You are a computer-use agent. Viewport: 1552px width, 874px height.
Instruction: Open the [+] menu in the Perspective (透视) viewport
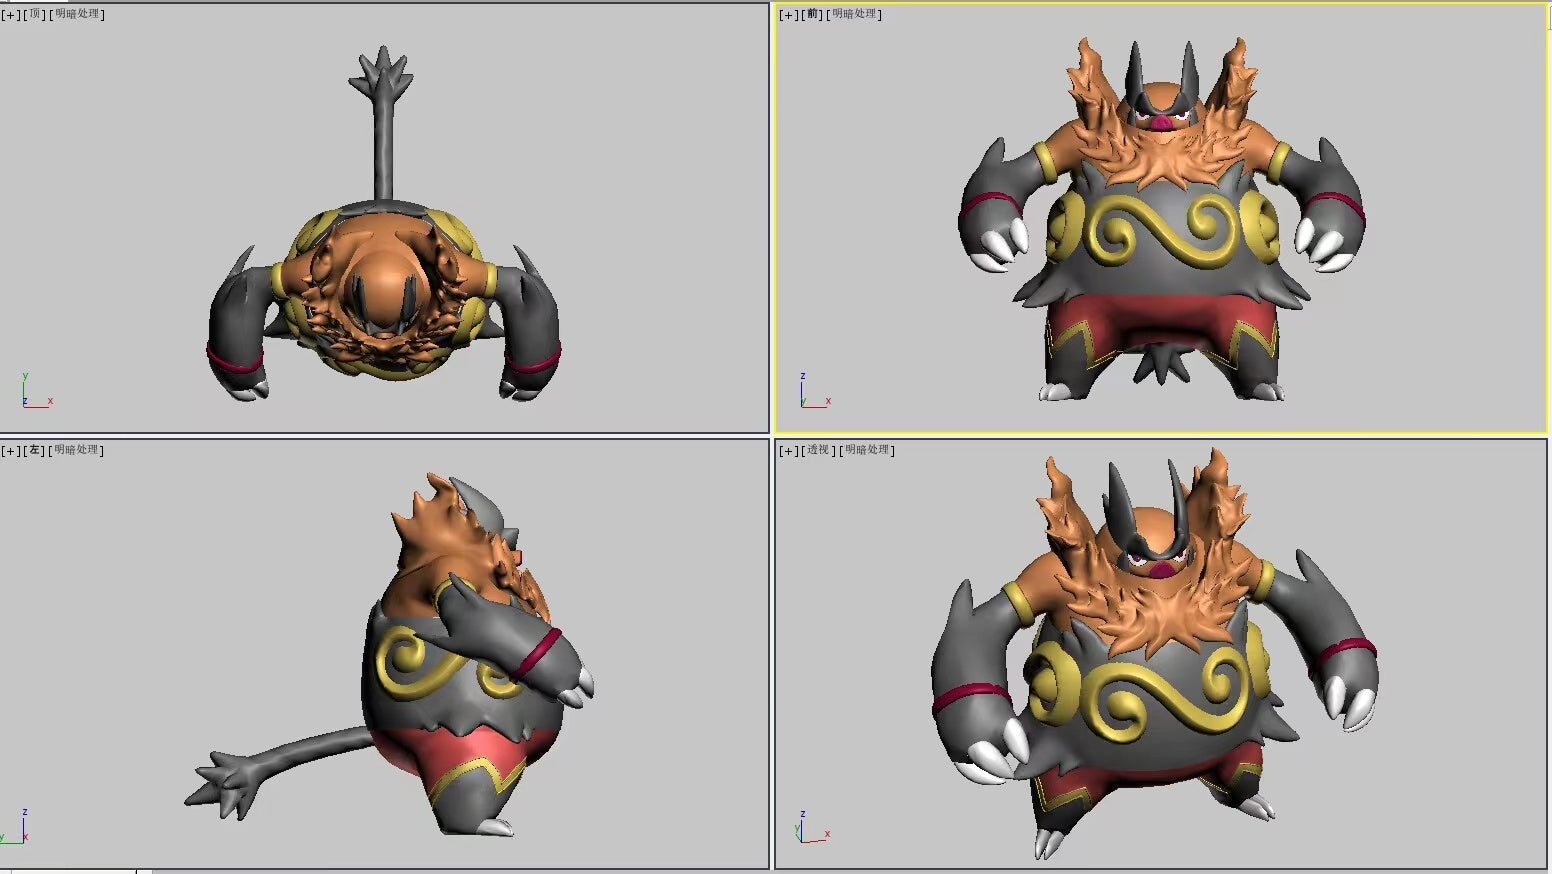[x=789, y=450]
